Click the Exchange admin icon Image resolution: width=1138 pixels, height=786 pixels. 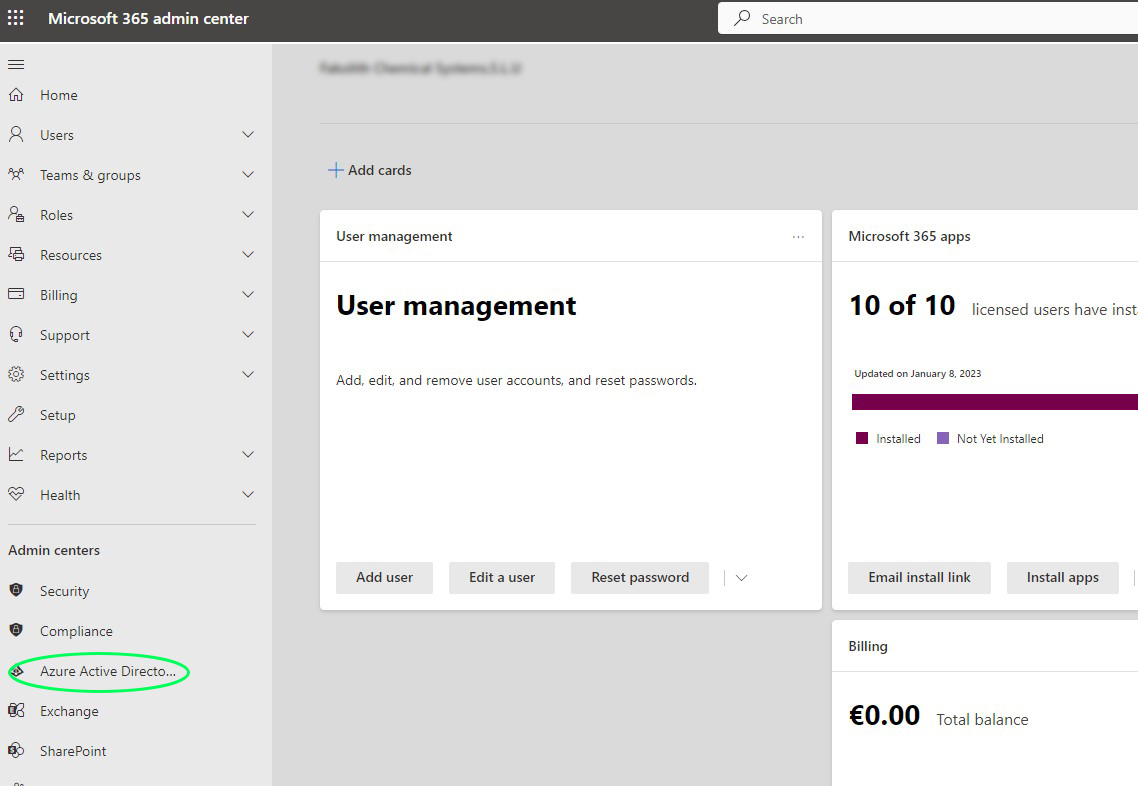pyautogui.click(x=16, y=711)
